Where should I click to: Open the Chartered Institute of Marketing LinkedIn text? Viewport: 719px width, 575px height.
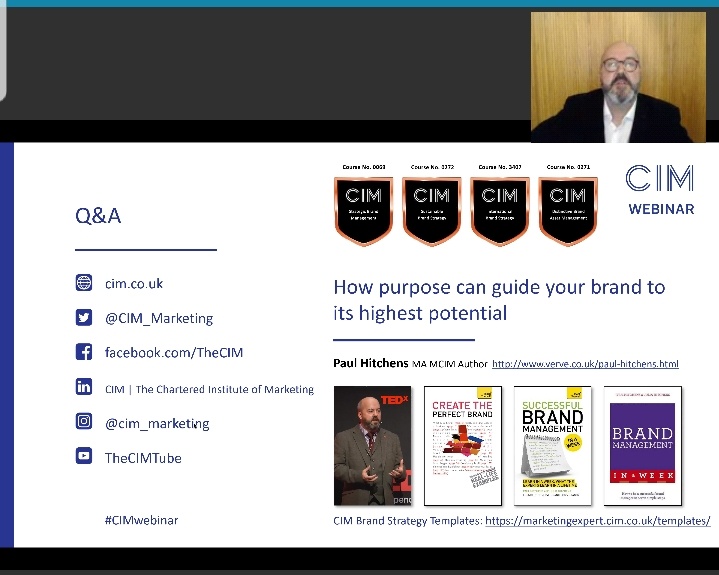coord(209,389)
